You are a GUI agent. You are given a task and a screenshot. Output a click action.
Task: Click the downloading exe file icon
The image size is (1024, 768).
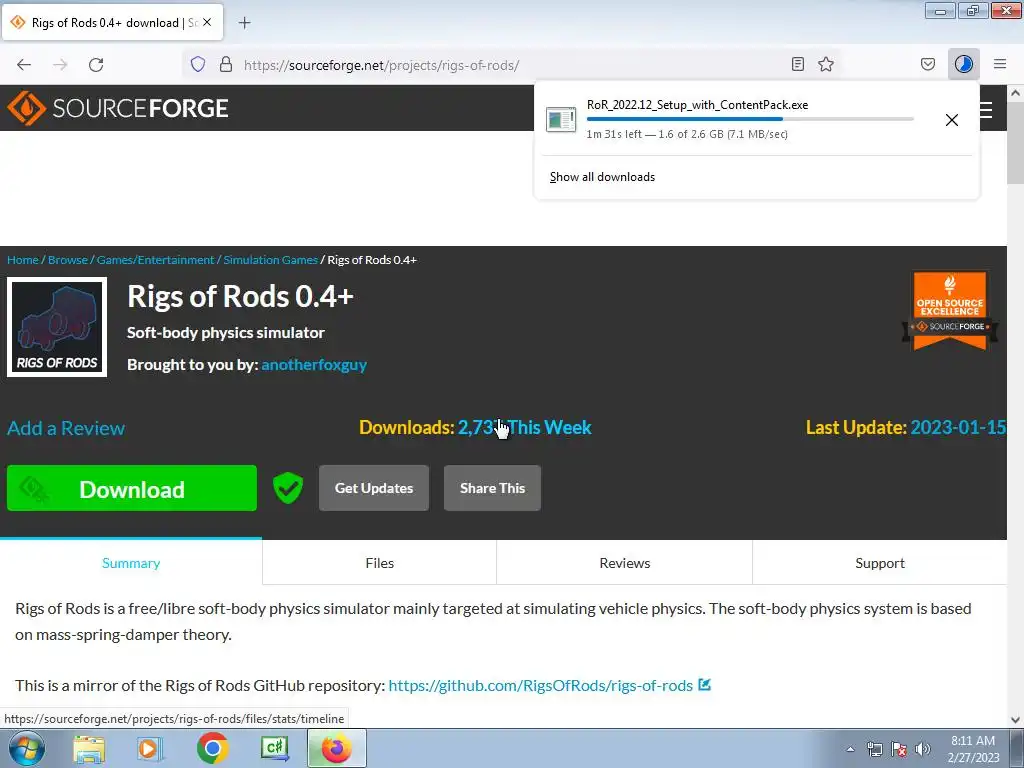click(561, 120)
